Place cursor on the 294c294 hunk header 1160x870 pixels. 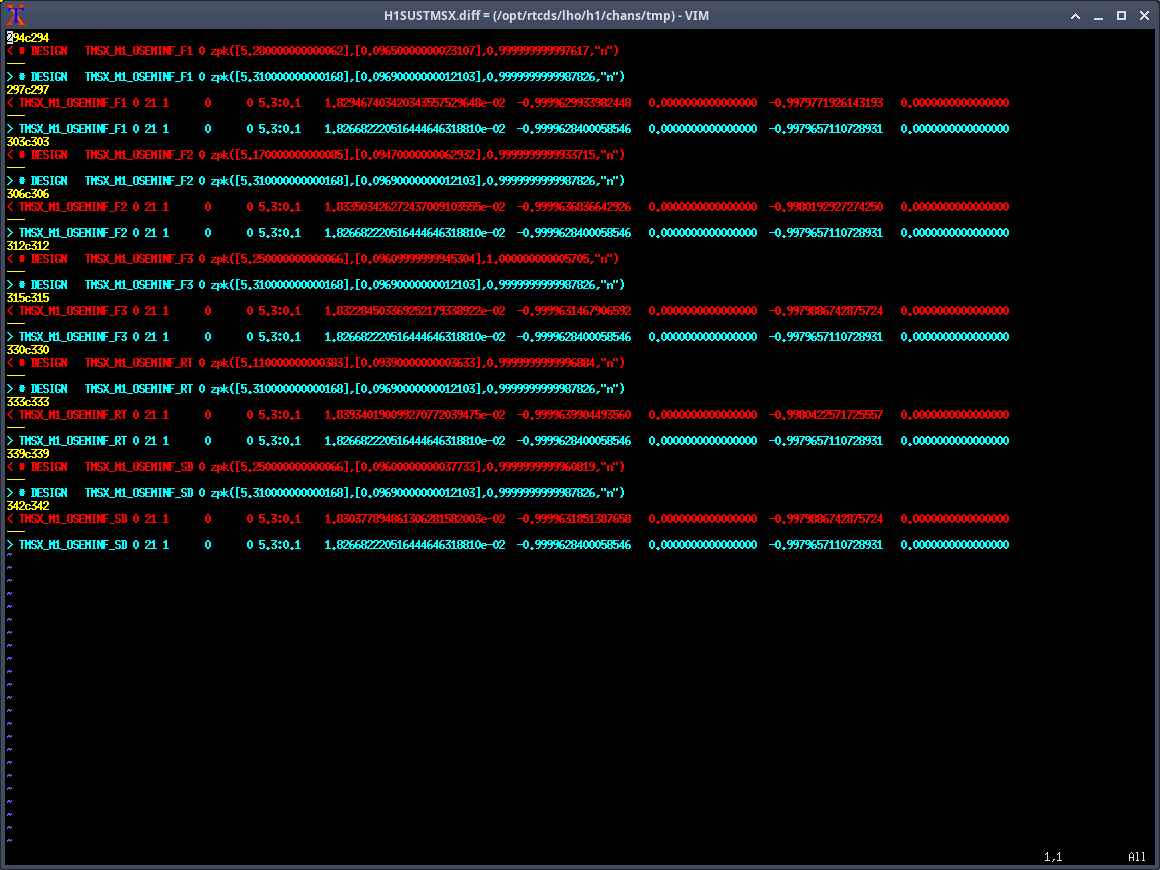(28, 37)
